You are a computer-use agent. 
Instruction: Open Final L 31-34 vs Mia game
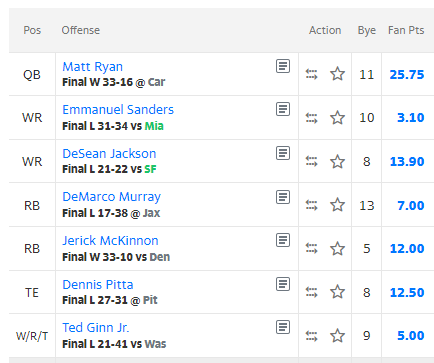[x=113, y=126]
